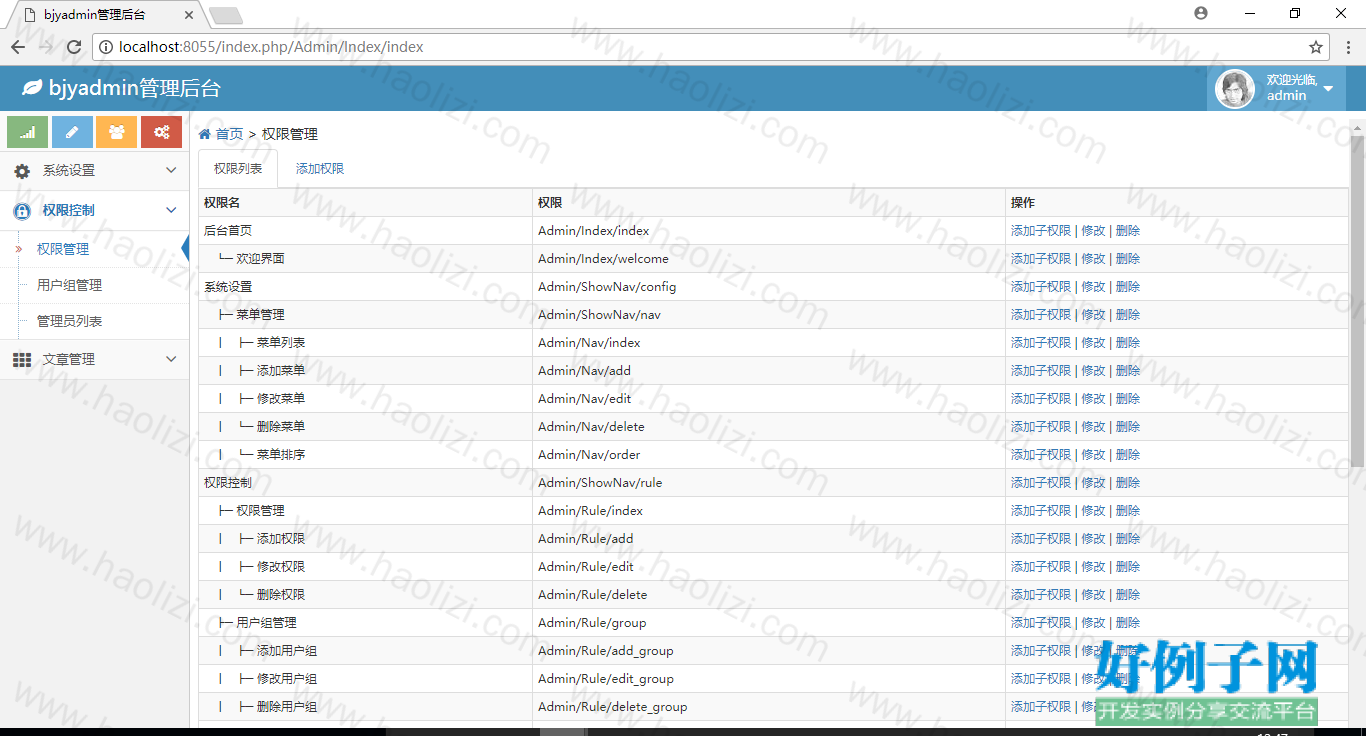Expand the 系统设置 menu chevron
This screenshot has width=1366, height=736.
point(171,171)
